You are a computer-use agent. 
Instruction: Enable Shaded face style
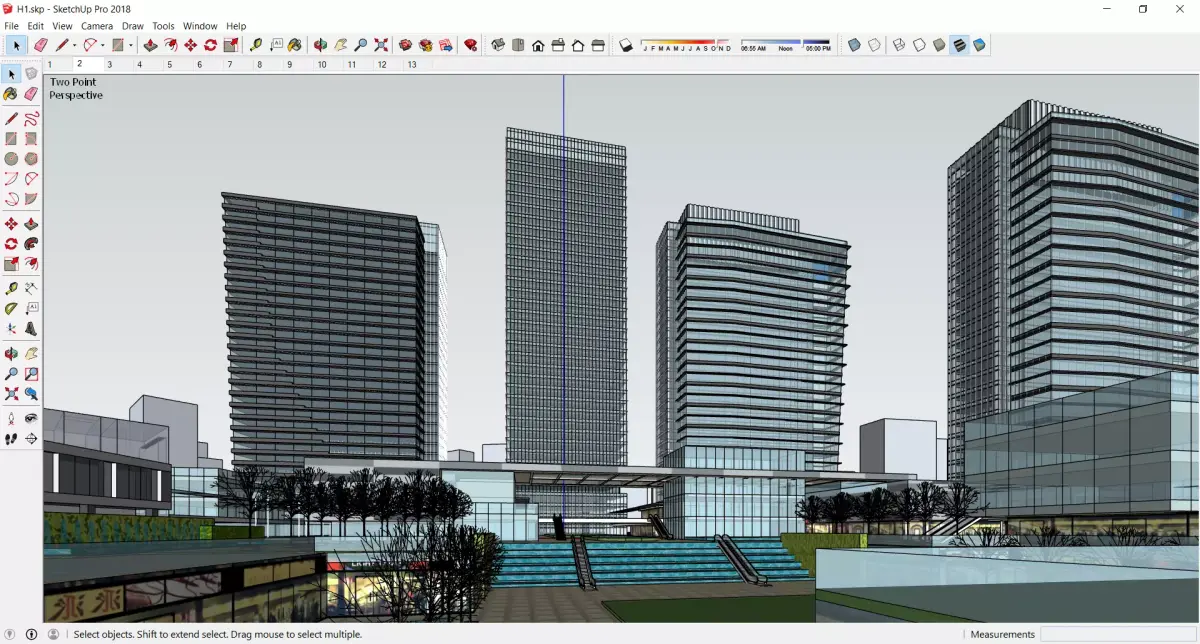[939, 45]
